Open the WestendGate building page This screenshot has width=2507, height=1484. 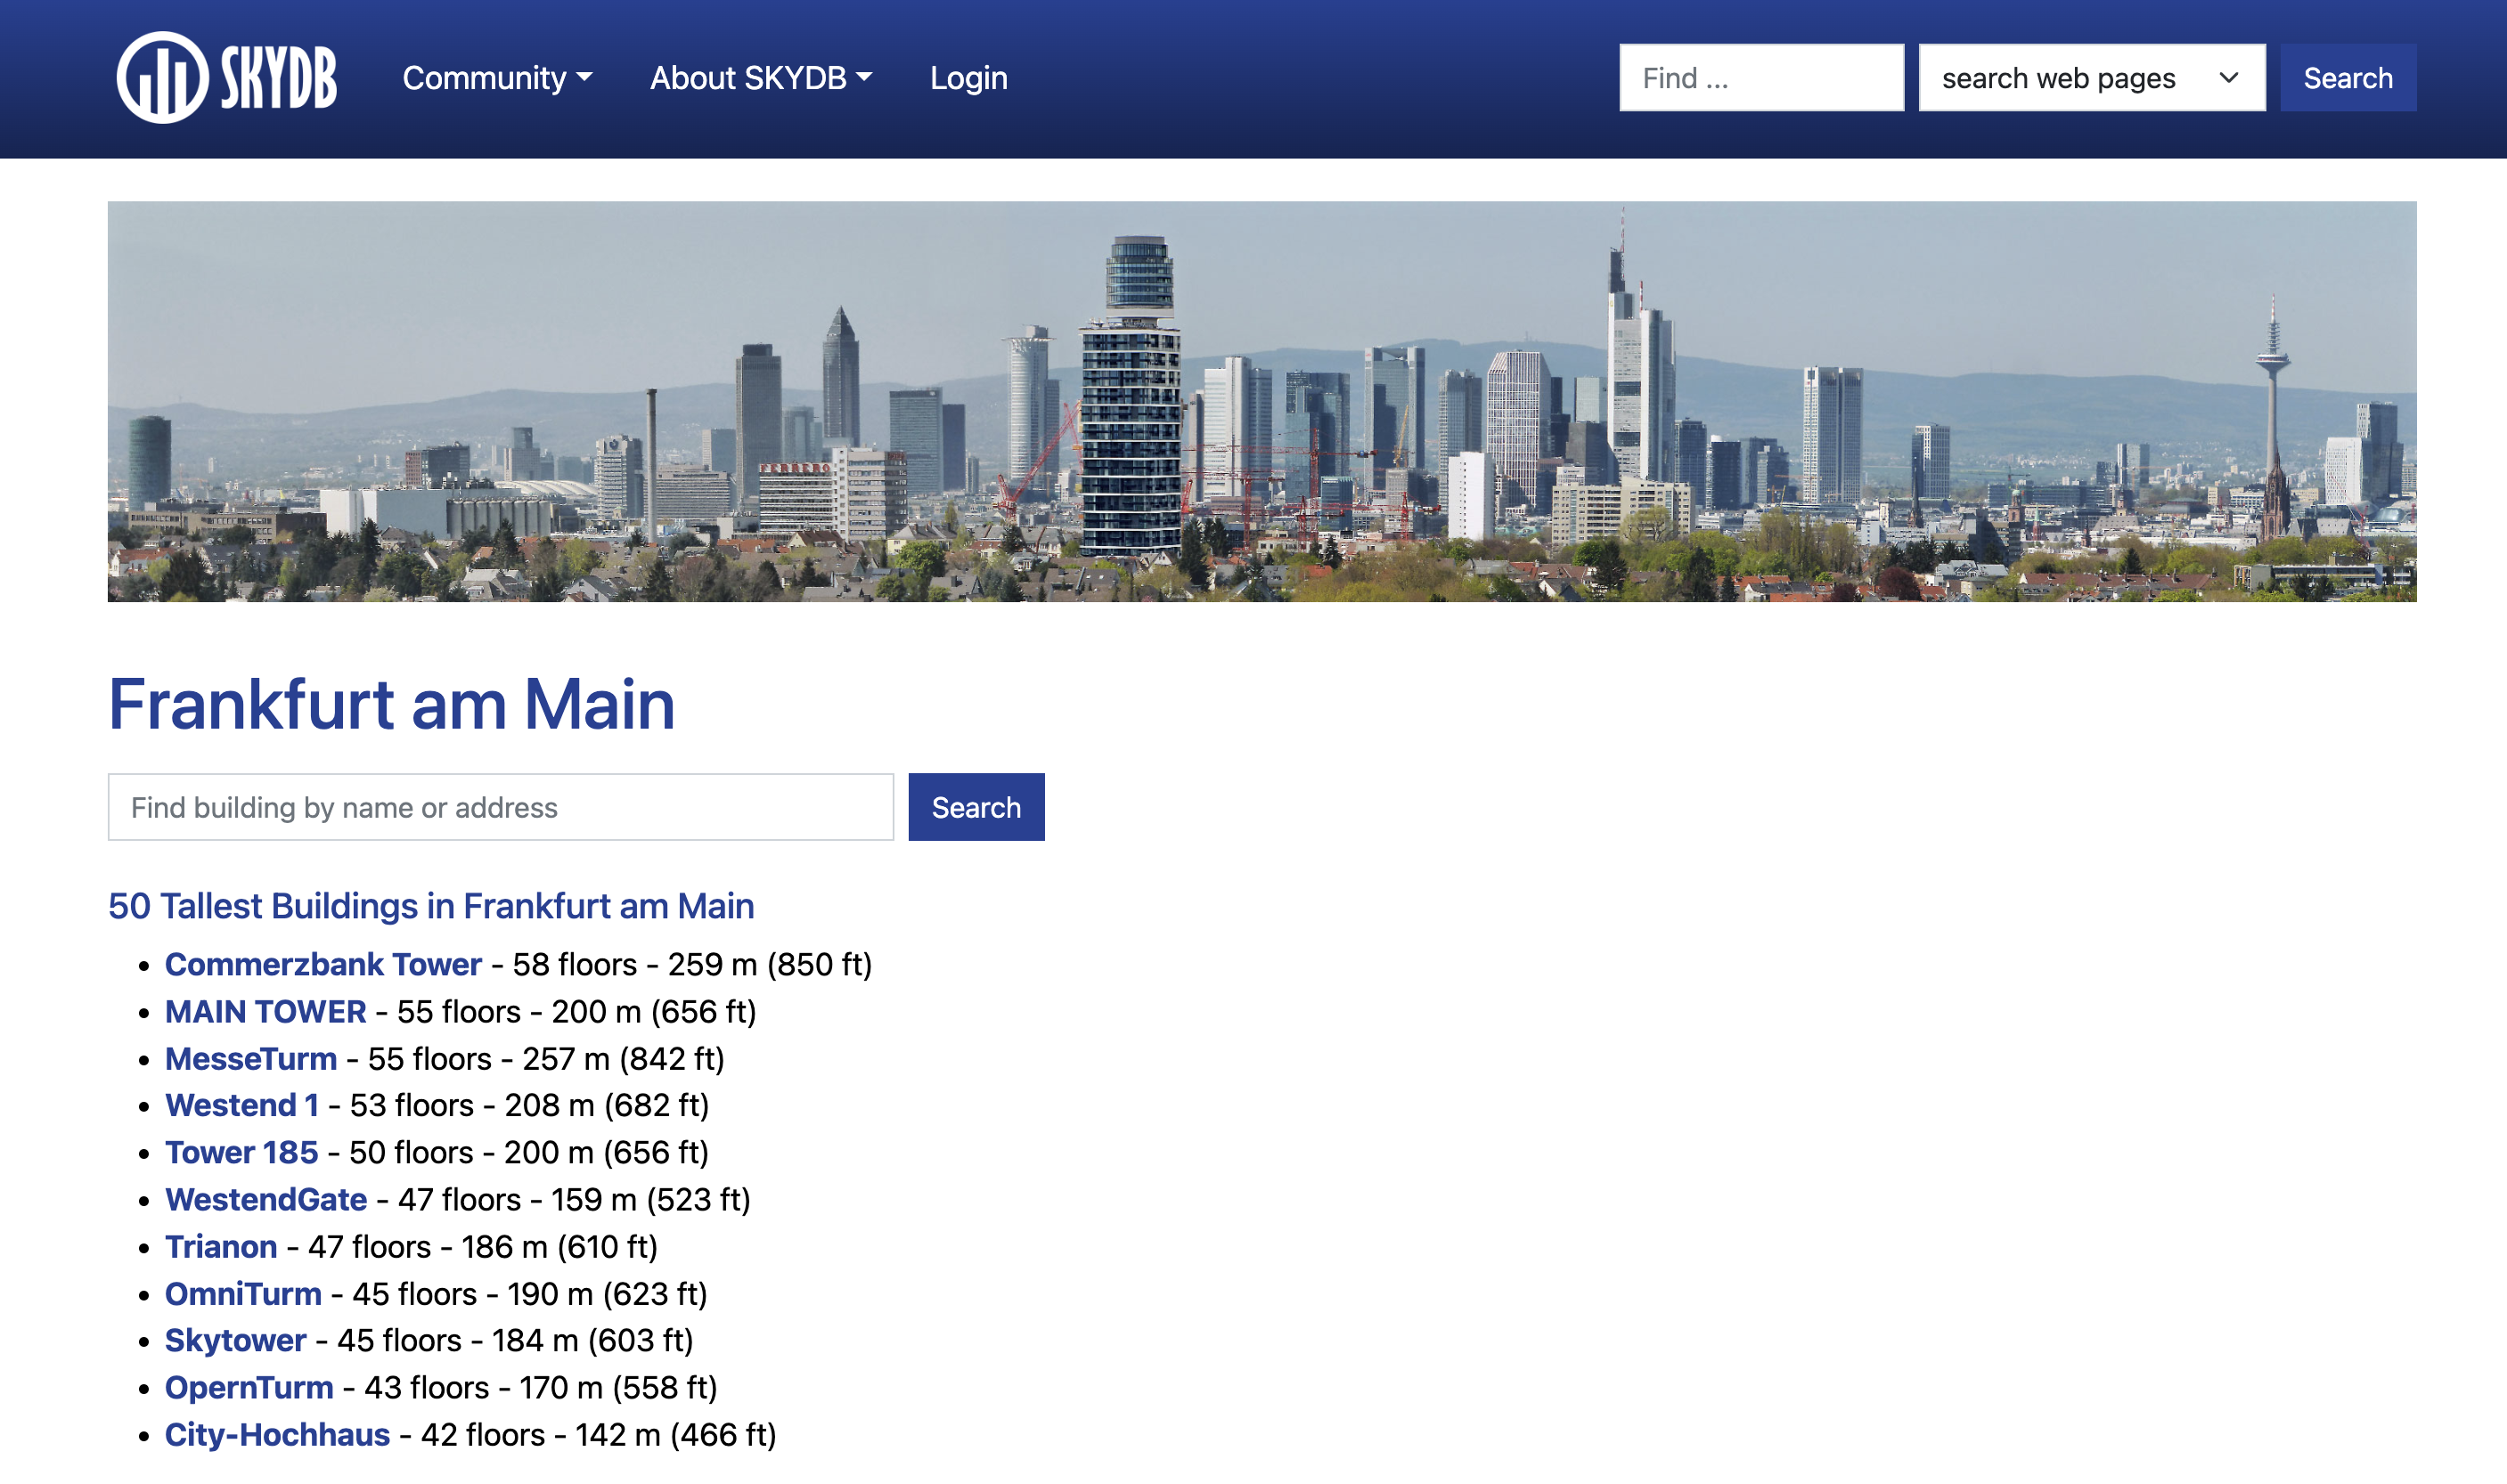click(x=266, y=1199)
